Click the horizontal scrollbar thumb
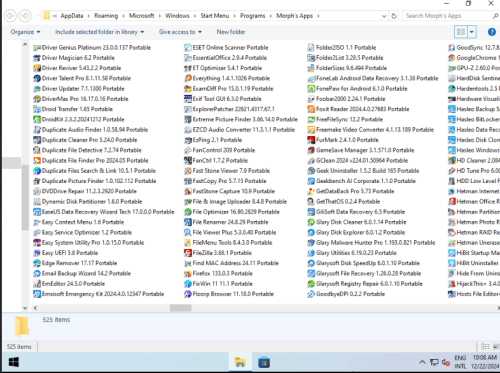This screenshot has width=500, height=373. 181,308
